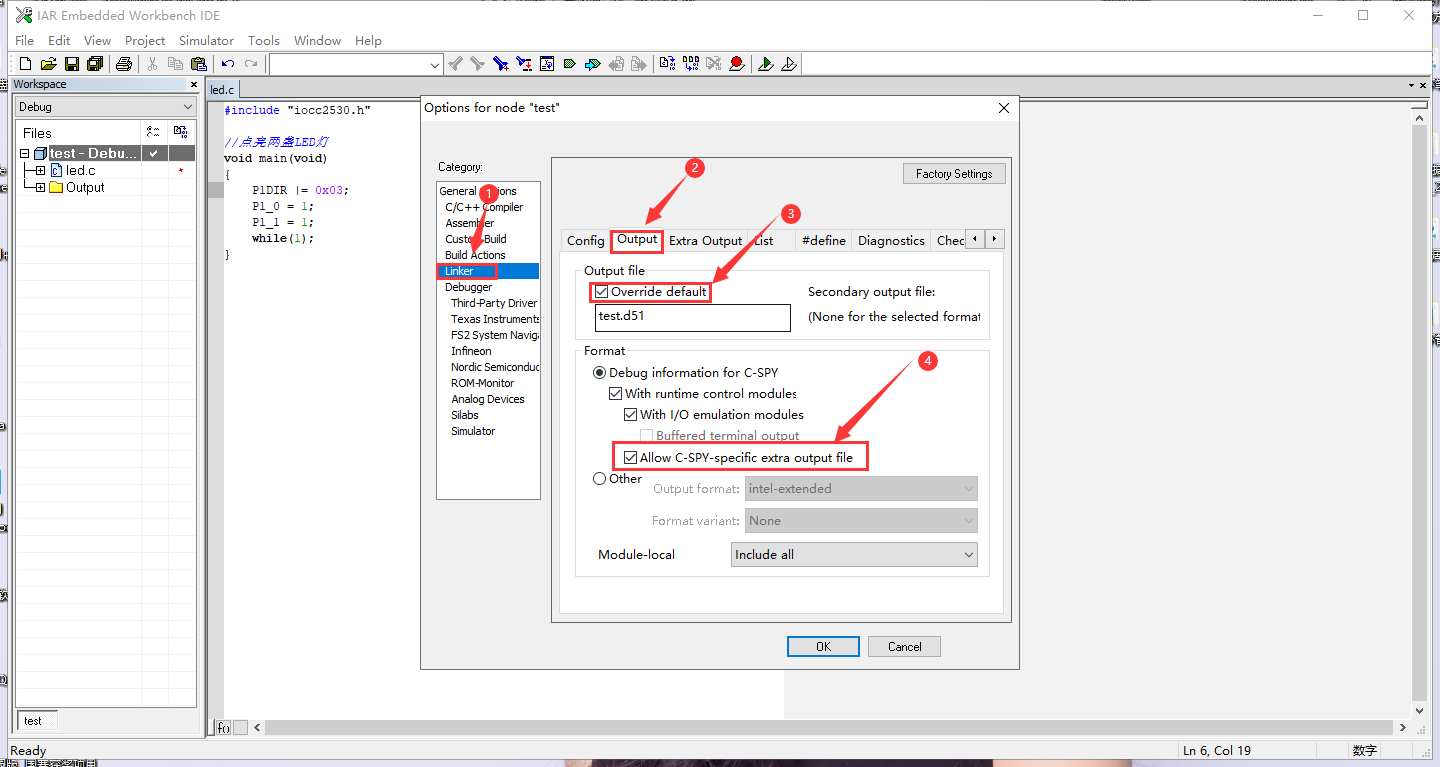Click the Toggle Bookmark icon
This screenshot has width=1440, height=767.
570,64
